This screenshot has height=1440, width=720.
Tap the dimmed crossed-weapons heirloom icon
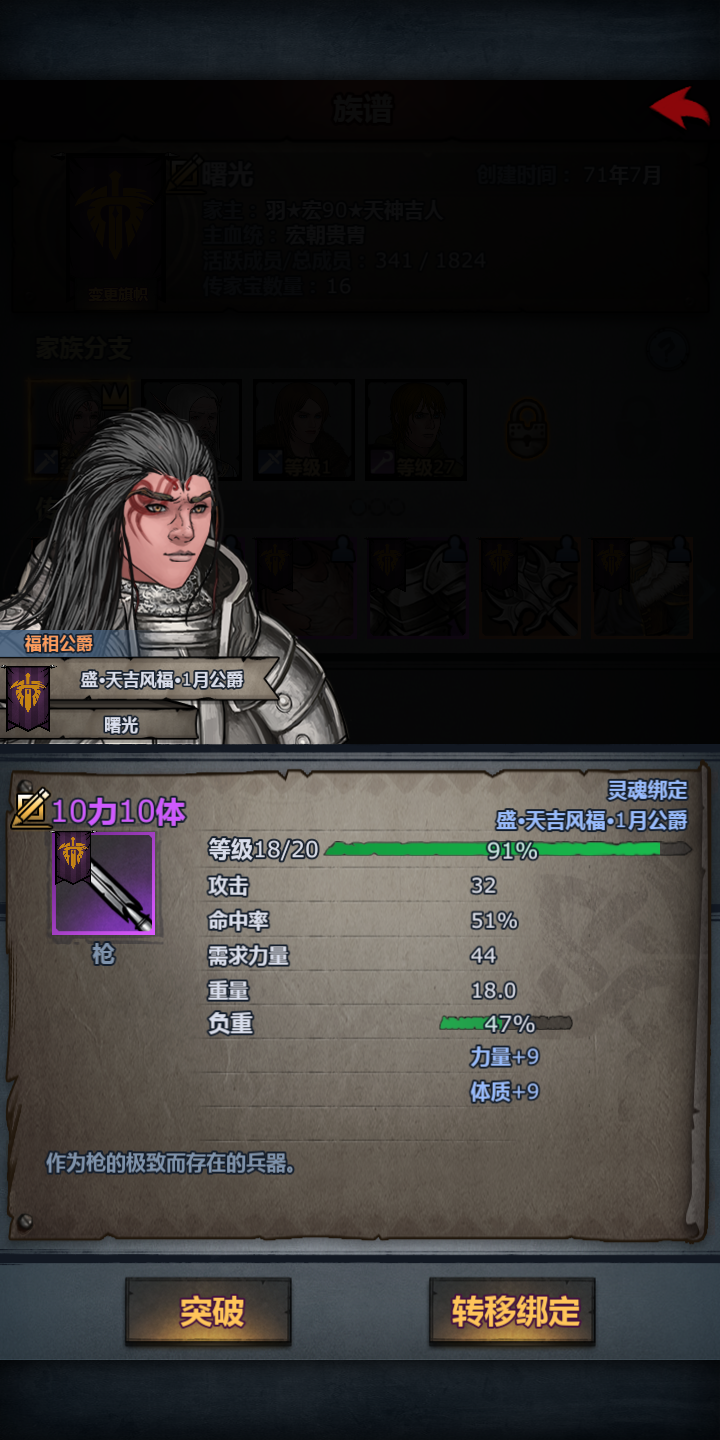529,588
